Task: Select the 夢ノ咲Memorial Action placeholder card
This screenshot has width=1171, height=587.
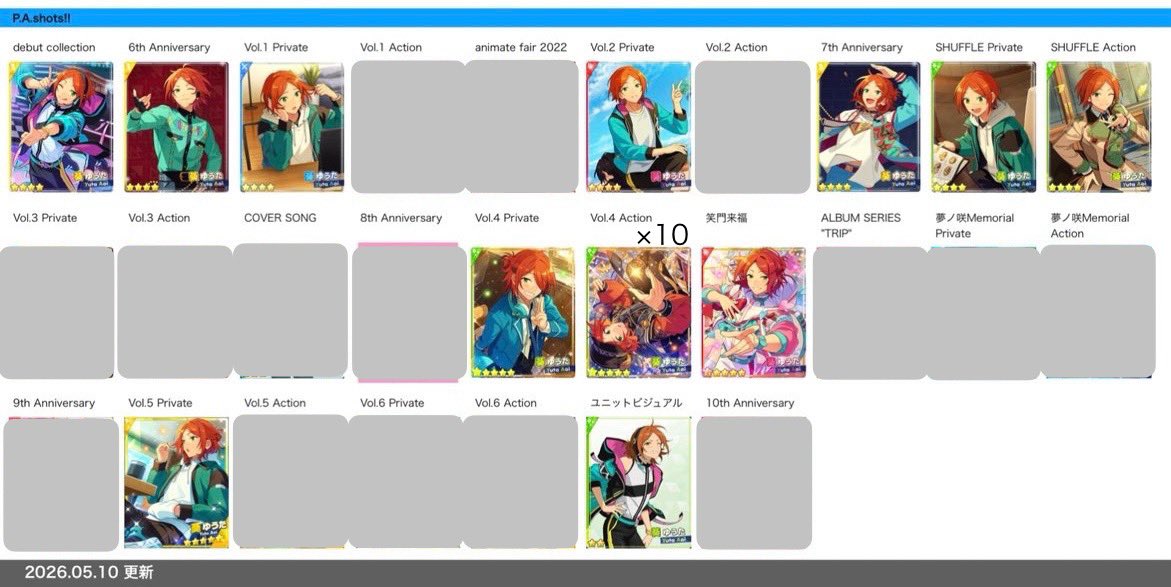Action: pyautogui.click(x=1098, y=311)
